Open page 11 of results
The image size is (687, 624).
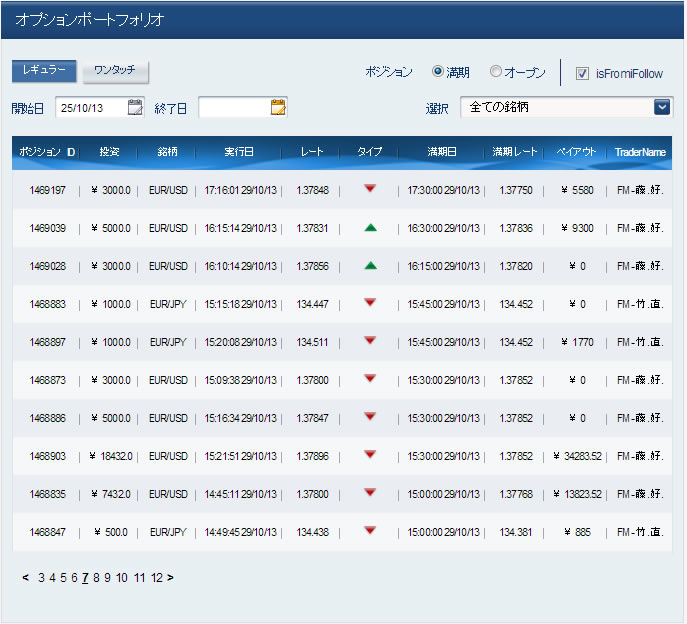tap(139, 578)
